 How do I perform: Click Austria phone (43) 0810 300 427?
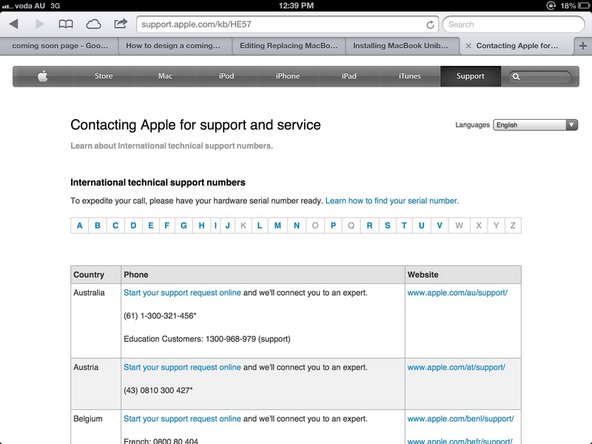coord(158,390)
